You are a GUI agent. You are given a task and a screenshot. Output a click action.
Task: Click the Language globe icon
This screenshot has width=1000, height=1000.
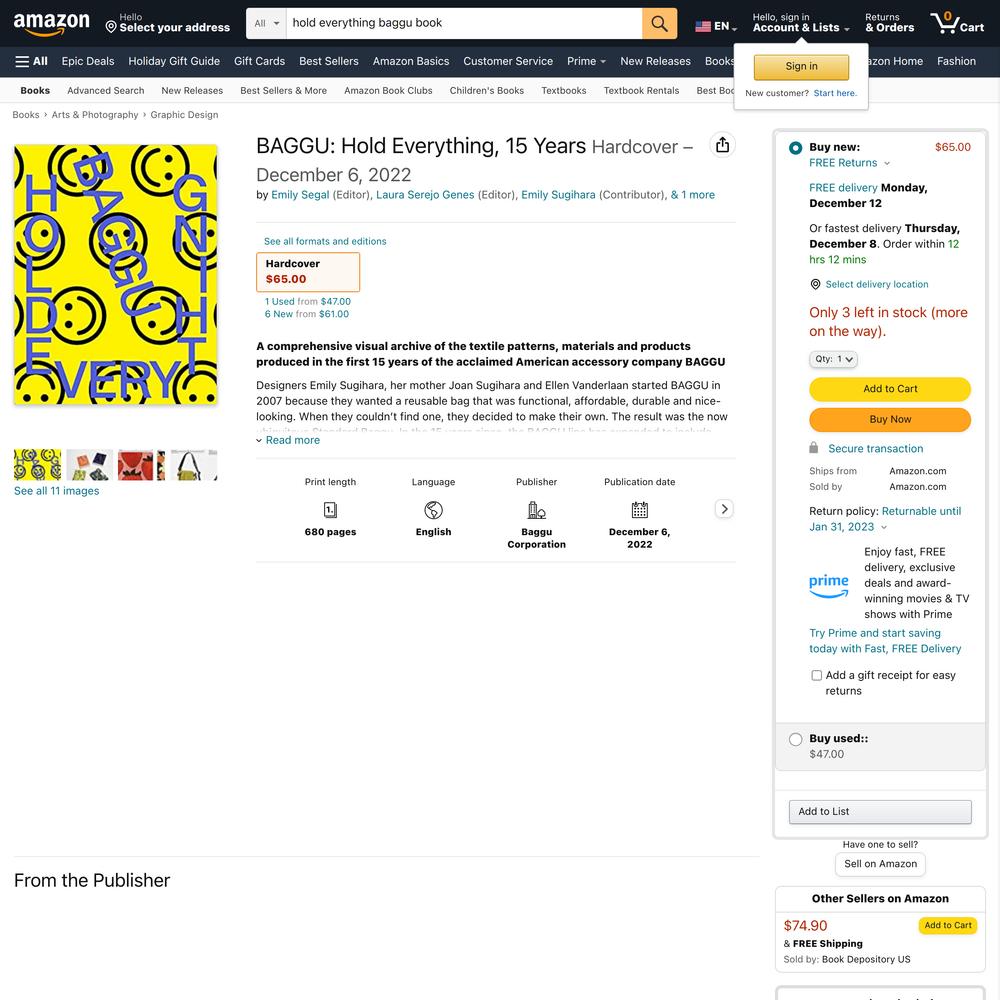433,510
